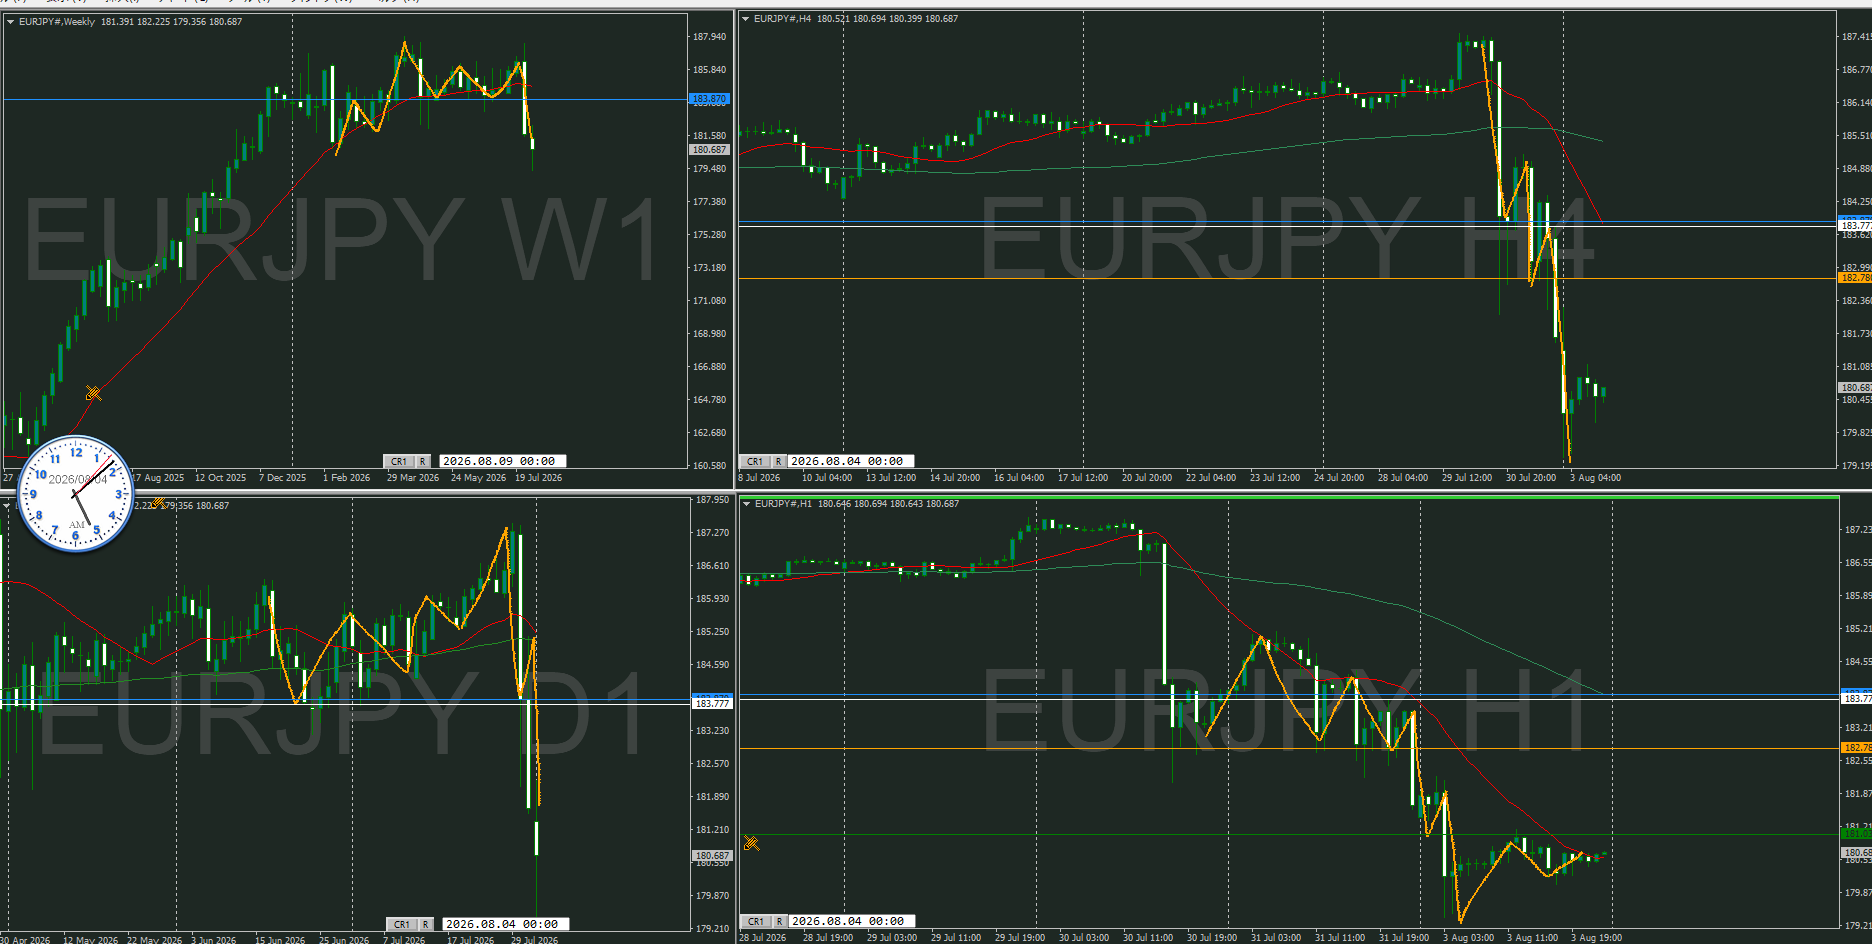Click the 17 Jul 2026 date label
Viewport: 1872px width, 944px height.
coord(470,940)
